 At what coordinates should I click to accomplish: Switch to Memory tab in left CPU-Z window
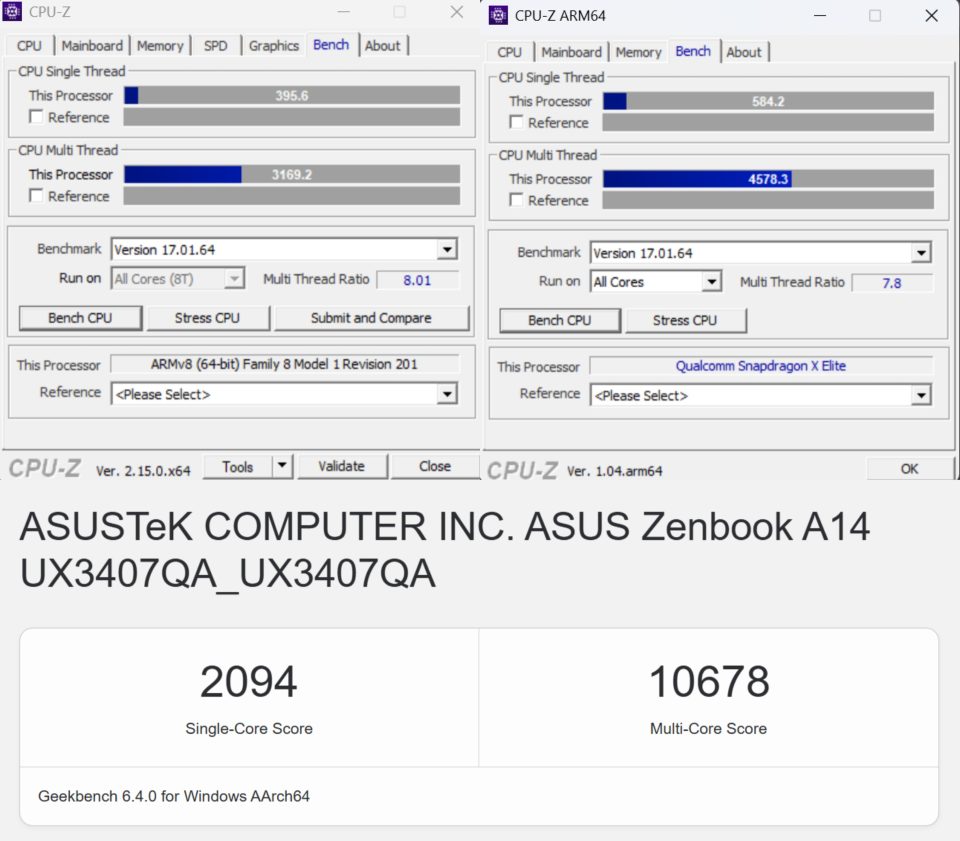pyautogui.click(x=160, y=46)
